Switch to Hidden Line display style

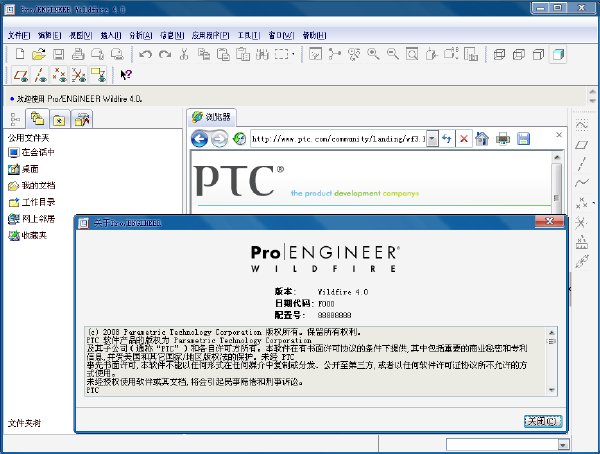point(519,54)
